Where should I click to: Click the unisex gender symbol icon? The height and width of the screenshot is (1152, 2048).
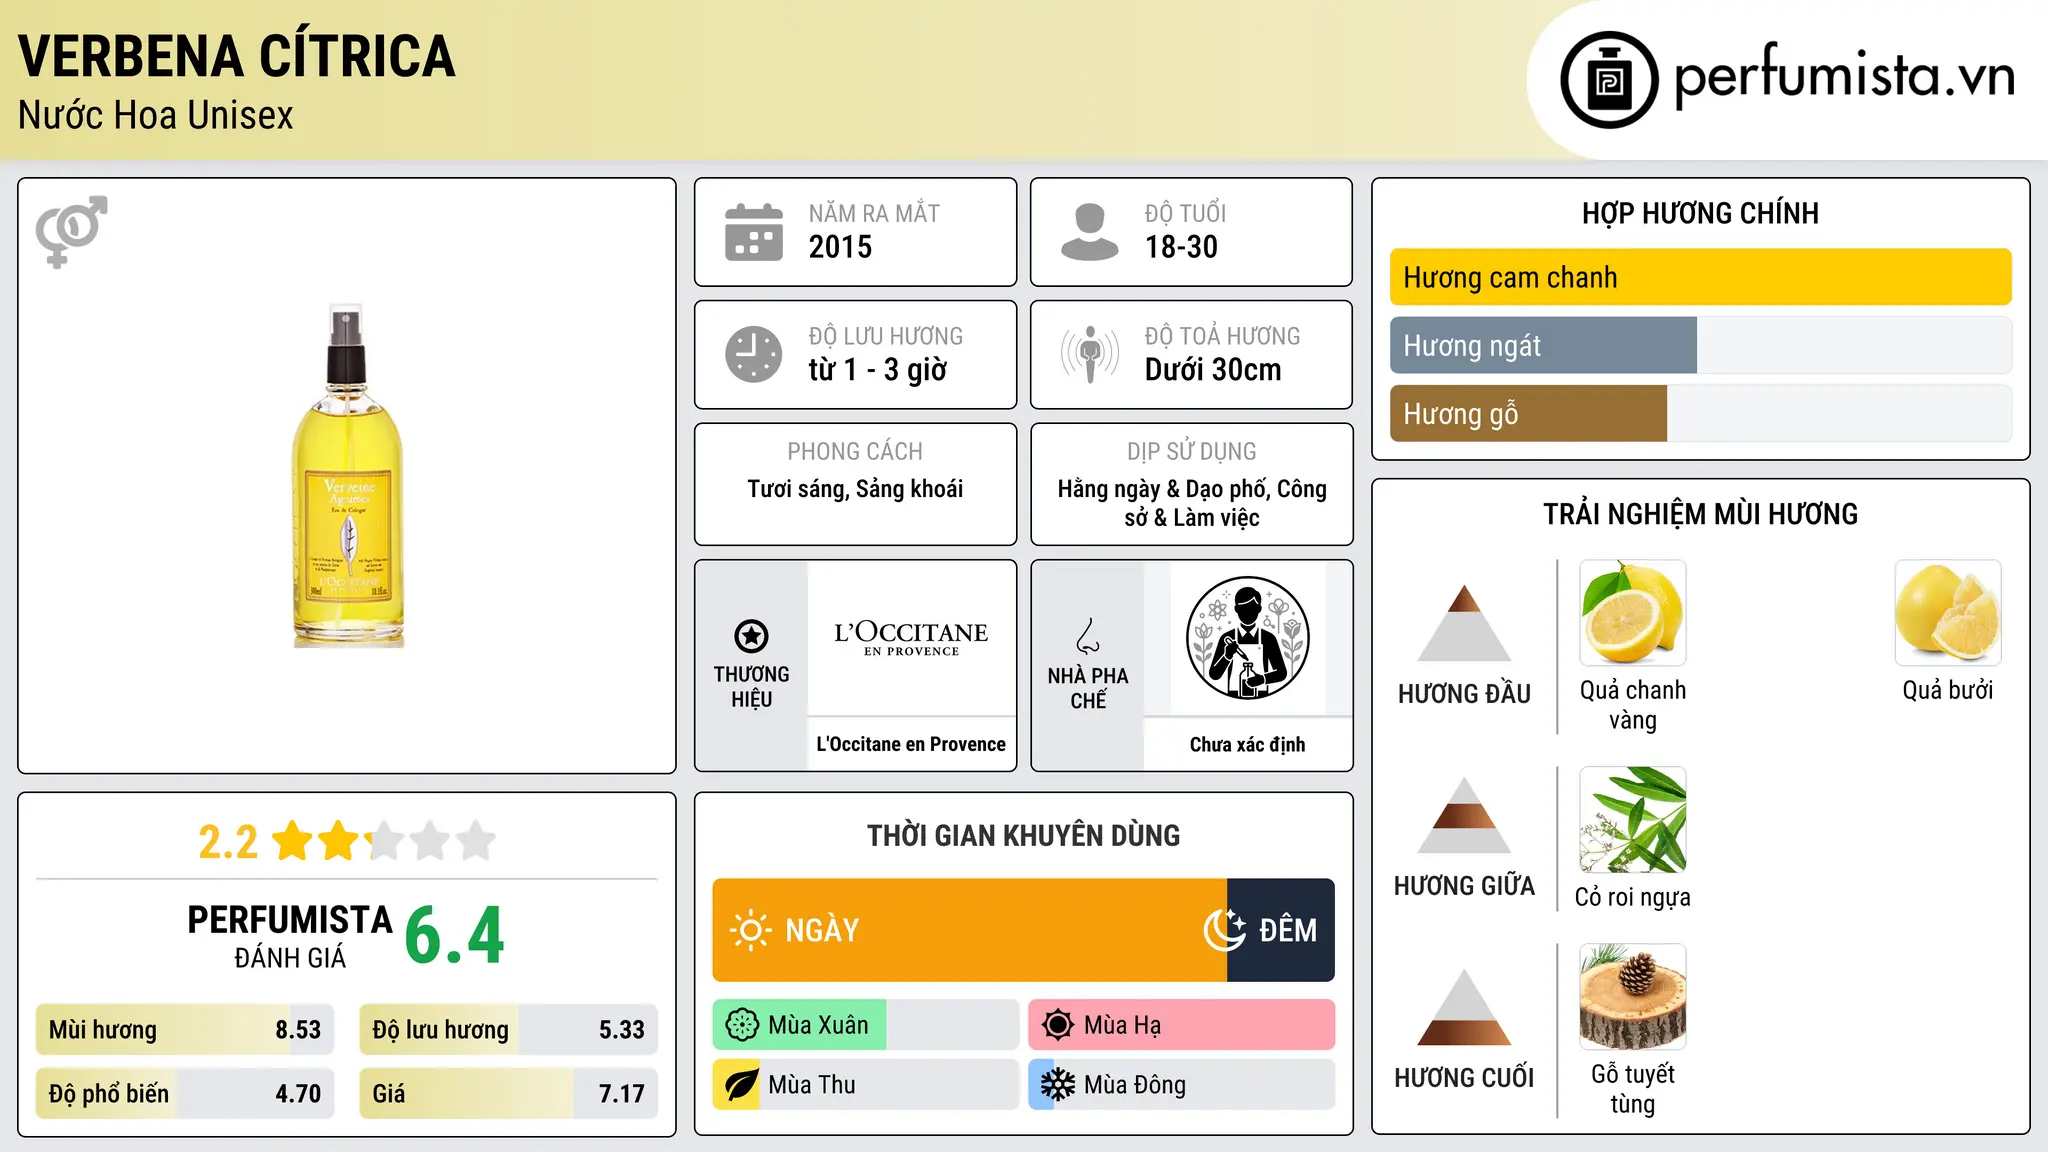[71, 231]
